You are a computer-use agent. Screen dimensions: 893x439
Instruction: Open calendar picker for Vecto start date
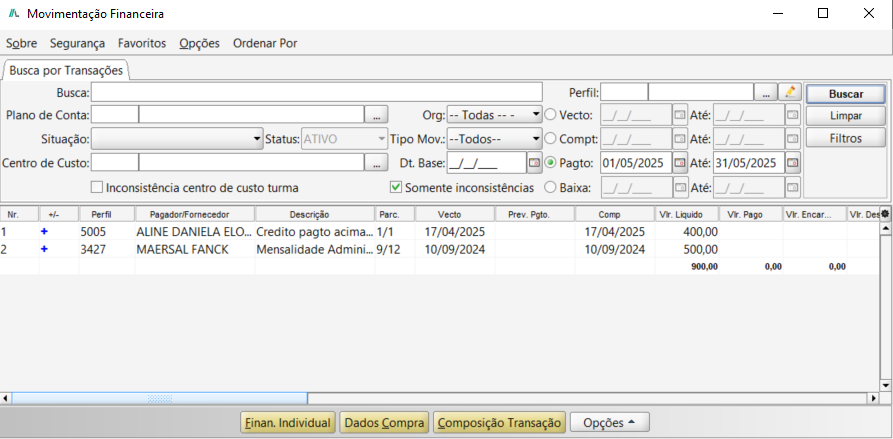coord(679,115)
